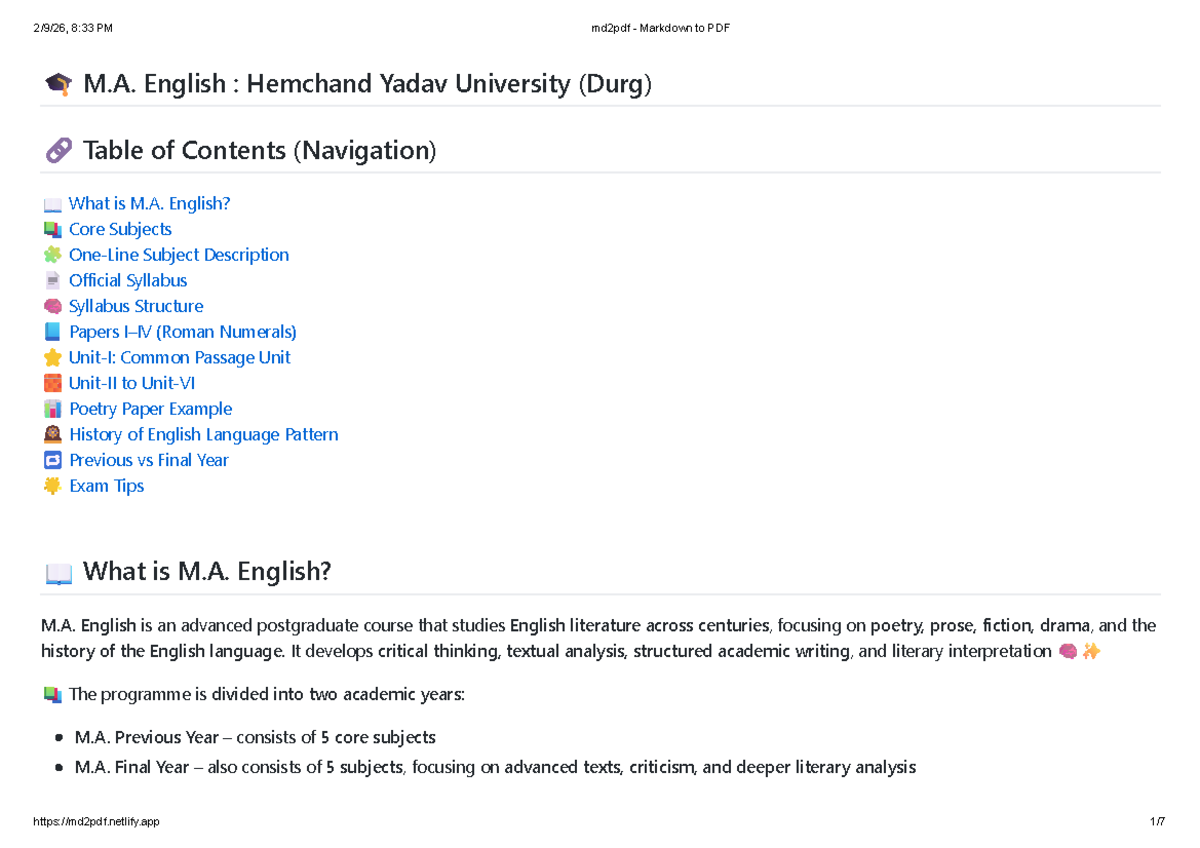Click the bar chart icon beside Poetry Paper Example
Viewport: 1200px width, 848px height.
coord(53,410)
